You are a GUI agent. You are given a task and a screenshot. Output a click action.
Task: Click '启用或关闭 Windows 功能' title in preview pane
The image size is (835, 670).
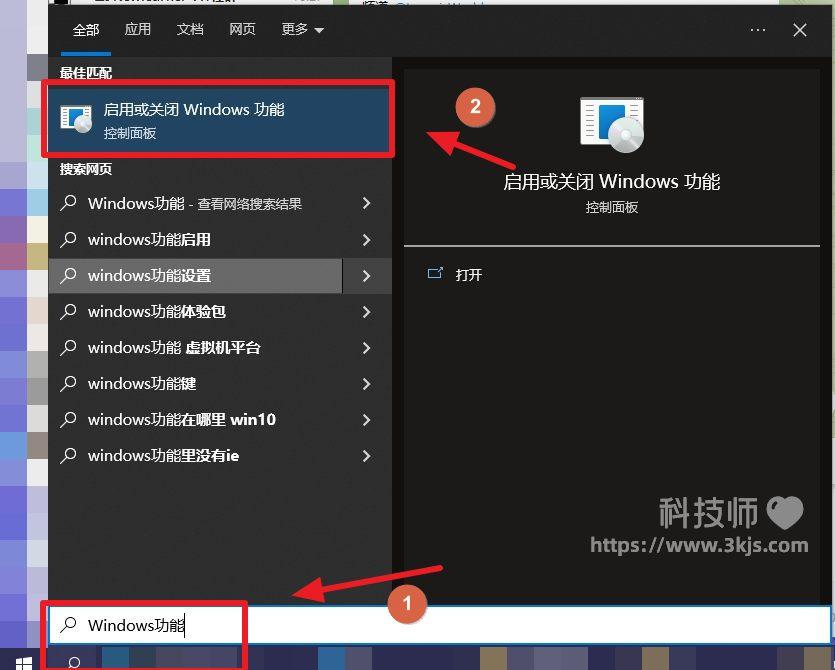pos(612,182)
